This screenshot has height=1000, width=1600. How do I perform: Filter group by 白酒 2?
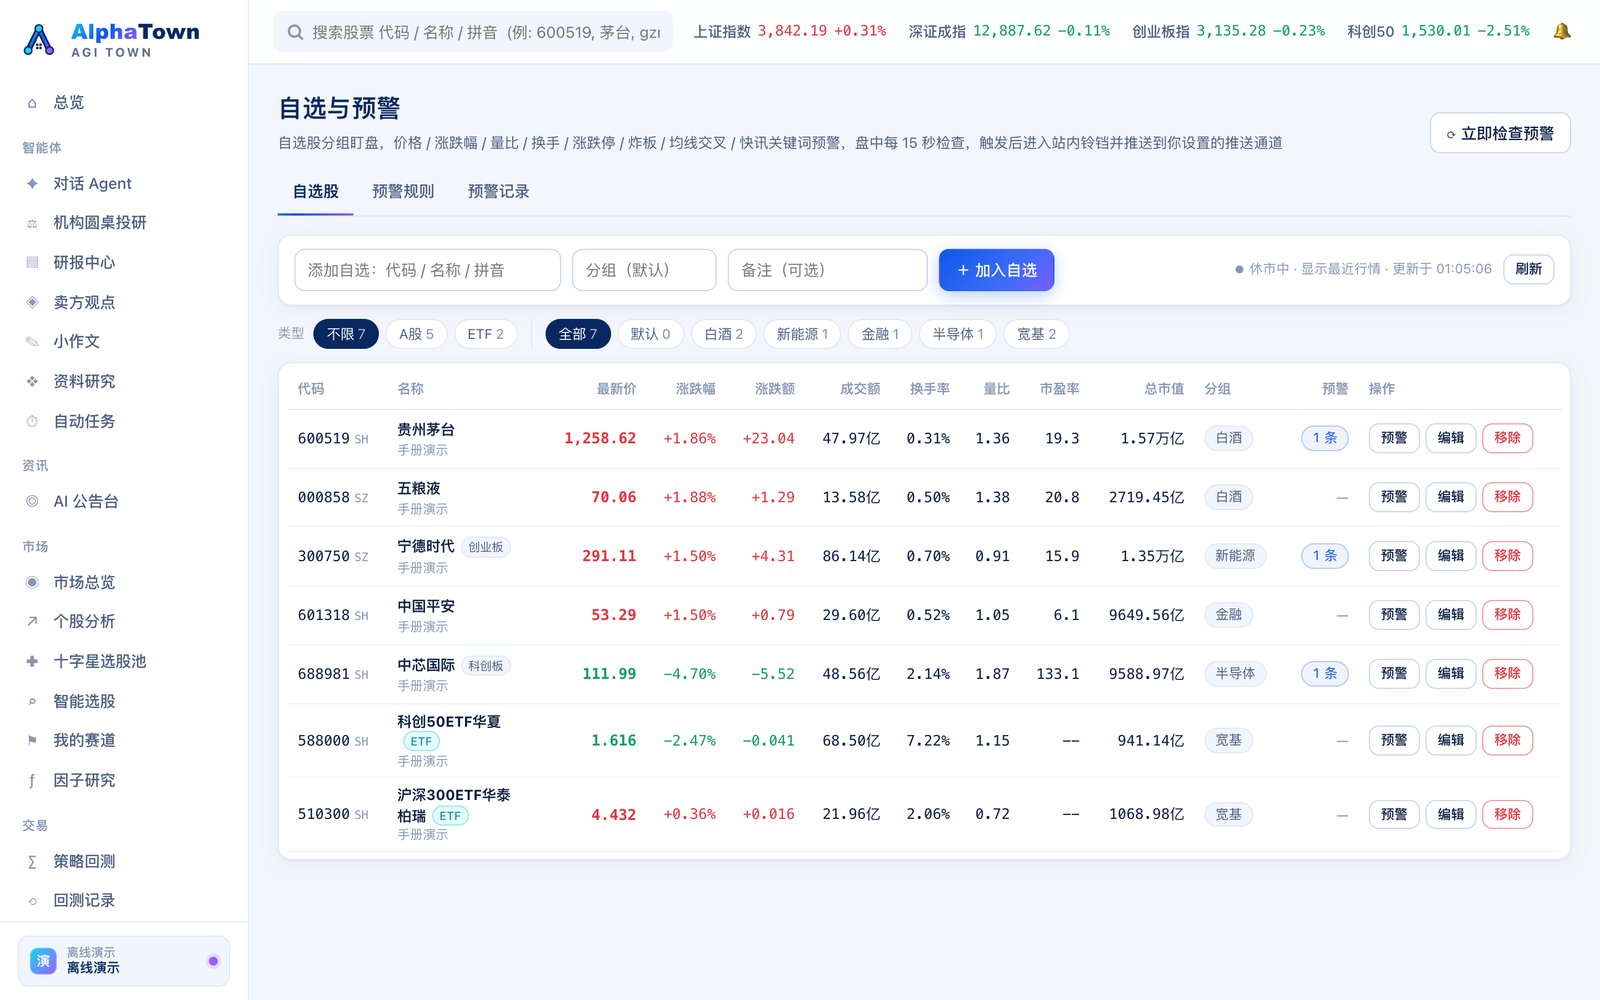(x=723, y=334)
